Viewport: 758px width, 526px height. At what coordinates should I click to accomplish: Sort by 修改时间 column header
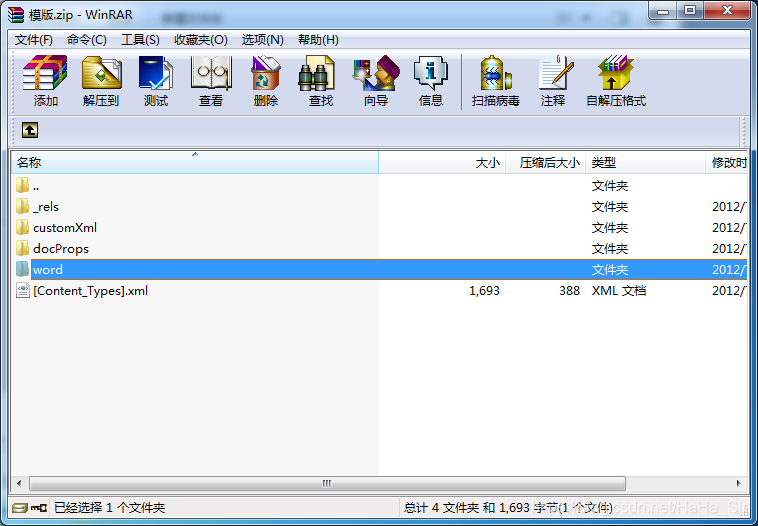727,162
